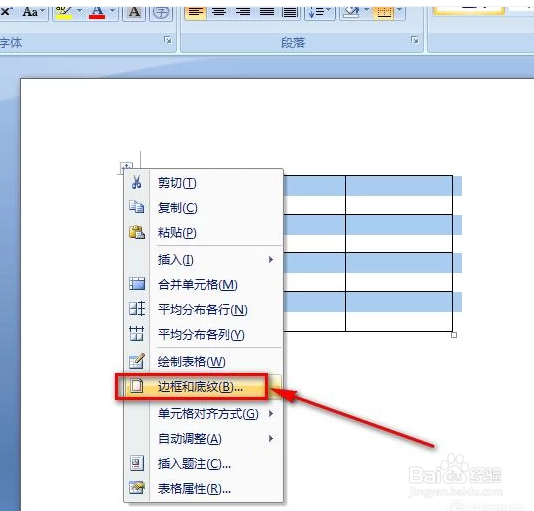Viewport: 534px width, 511px height.
Task: Click the table move handle
Action: click(x=126, y=167)
